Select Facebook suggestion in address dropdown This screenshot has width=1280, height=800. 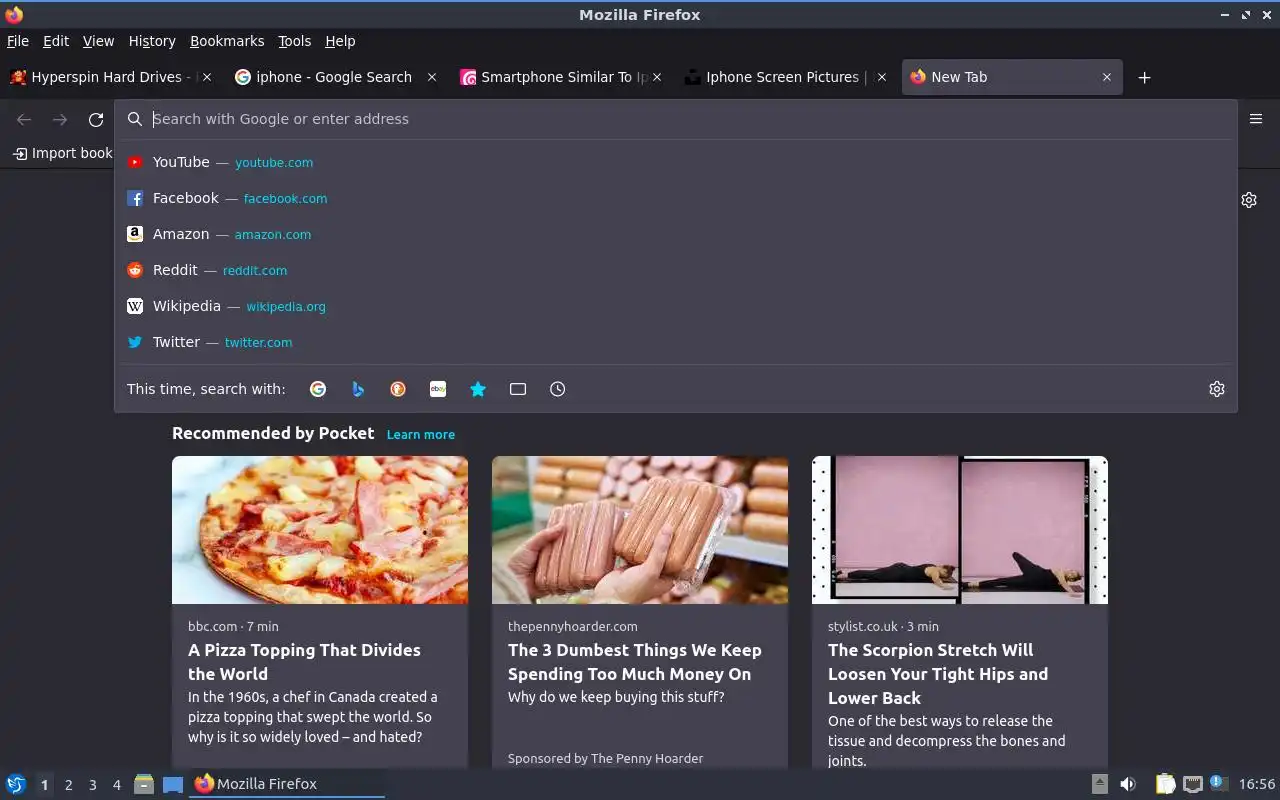676,198
